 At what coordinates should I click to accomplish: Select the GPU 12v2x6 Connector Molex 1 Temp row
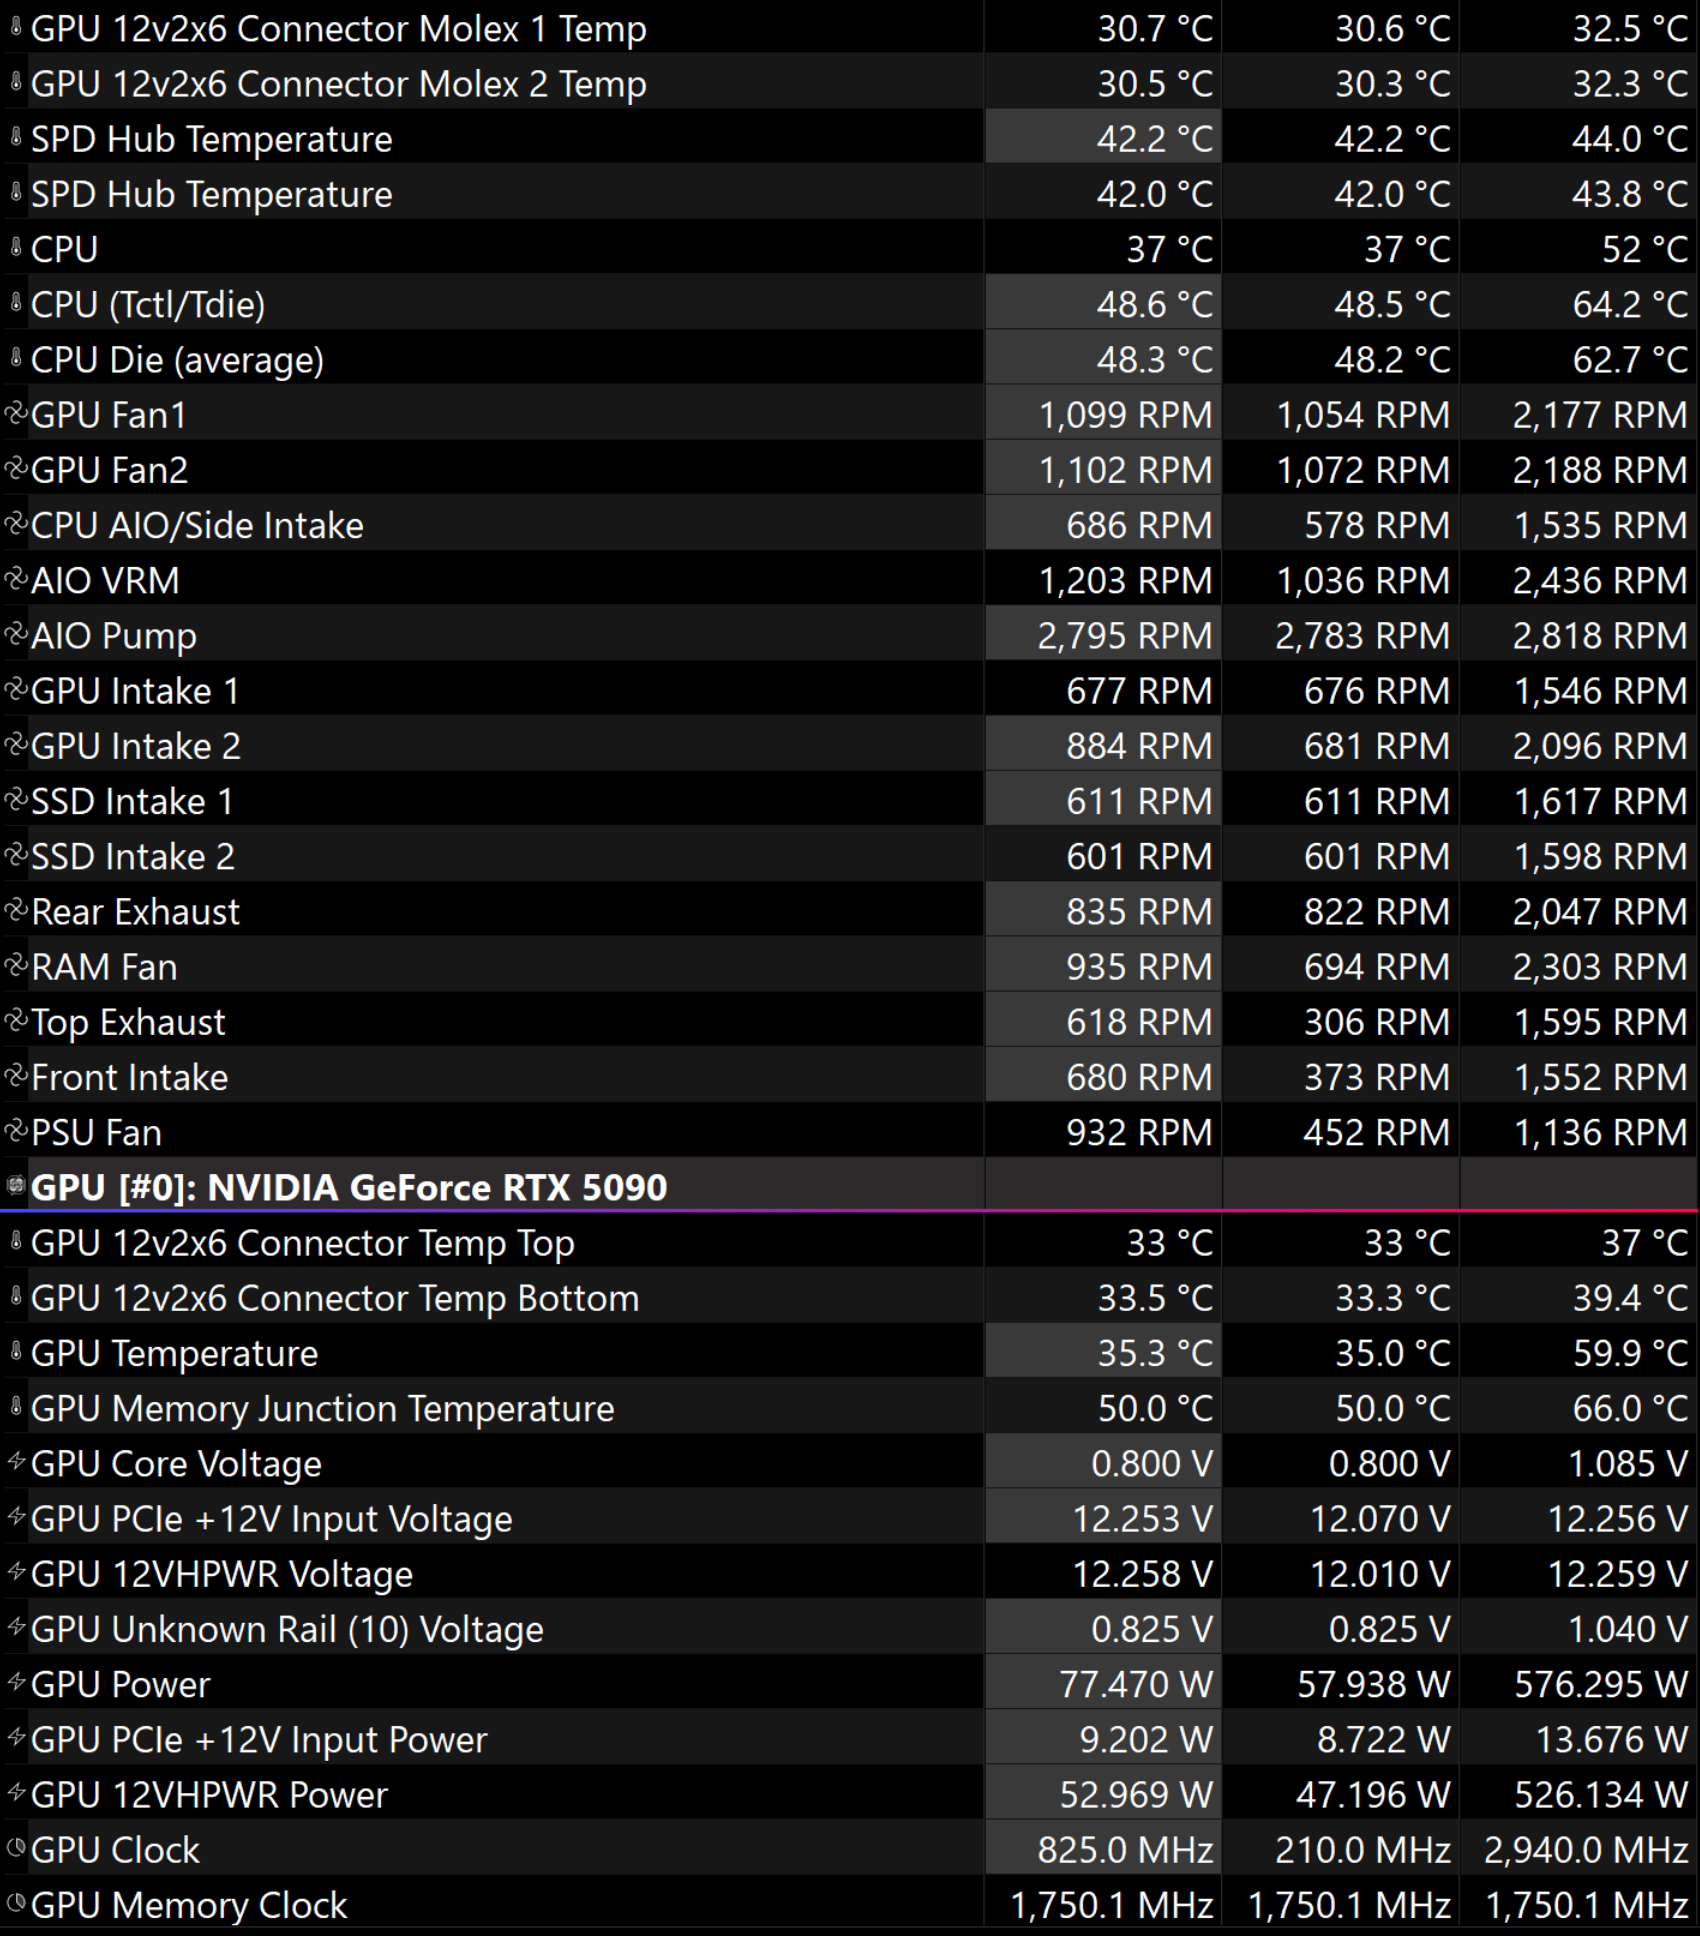click(x=850, y=28)
